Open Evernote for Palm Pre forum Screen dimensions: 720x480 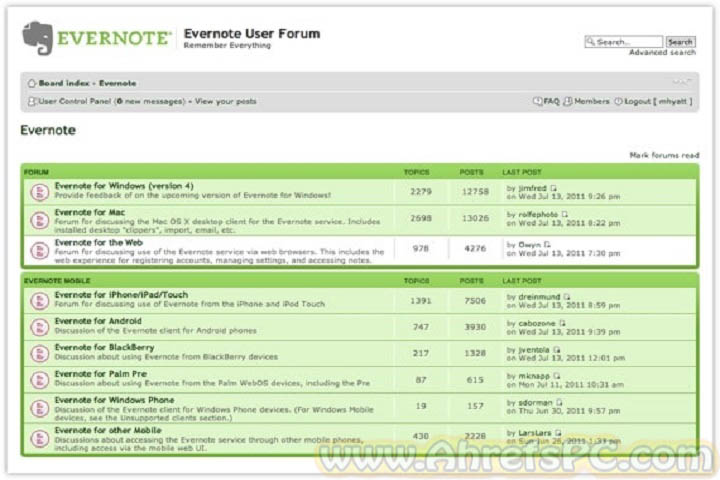coord(101,374)
